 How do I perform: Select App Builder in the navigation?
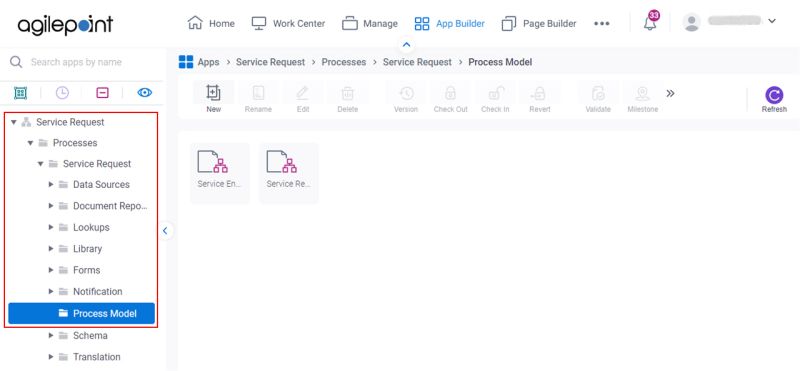click(x=449, y=23)
